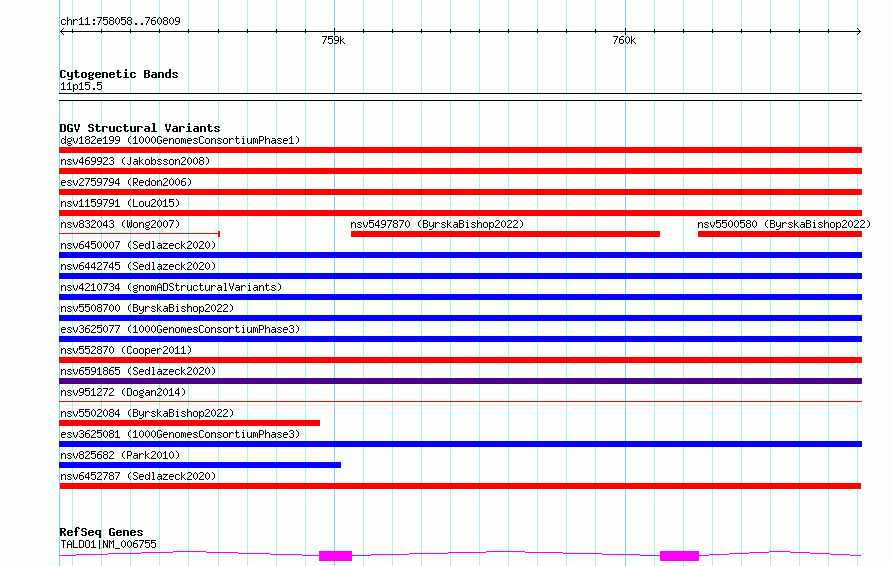The width and height of the screenshot is (890, 566).
Task: Click the blue bar under nsv6450007
Action: point(460,255)
